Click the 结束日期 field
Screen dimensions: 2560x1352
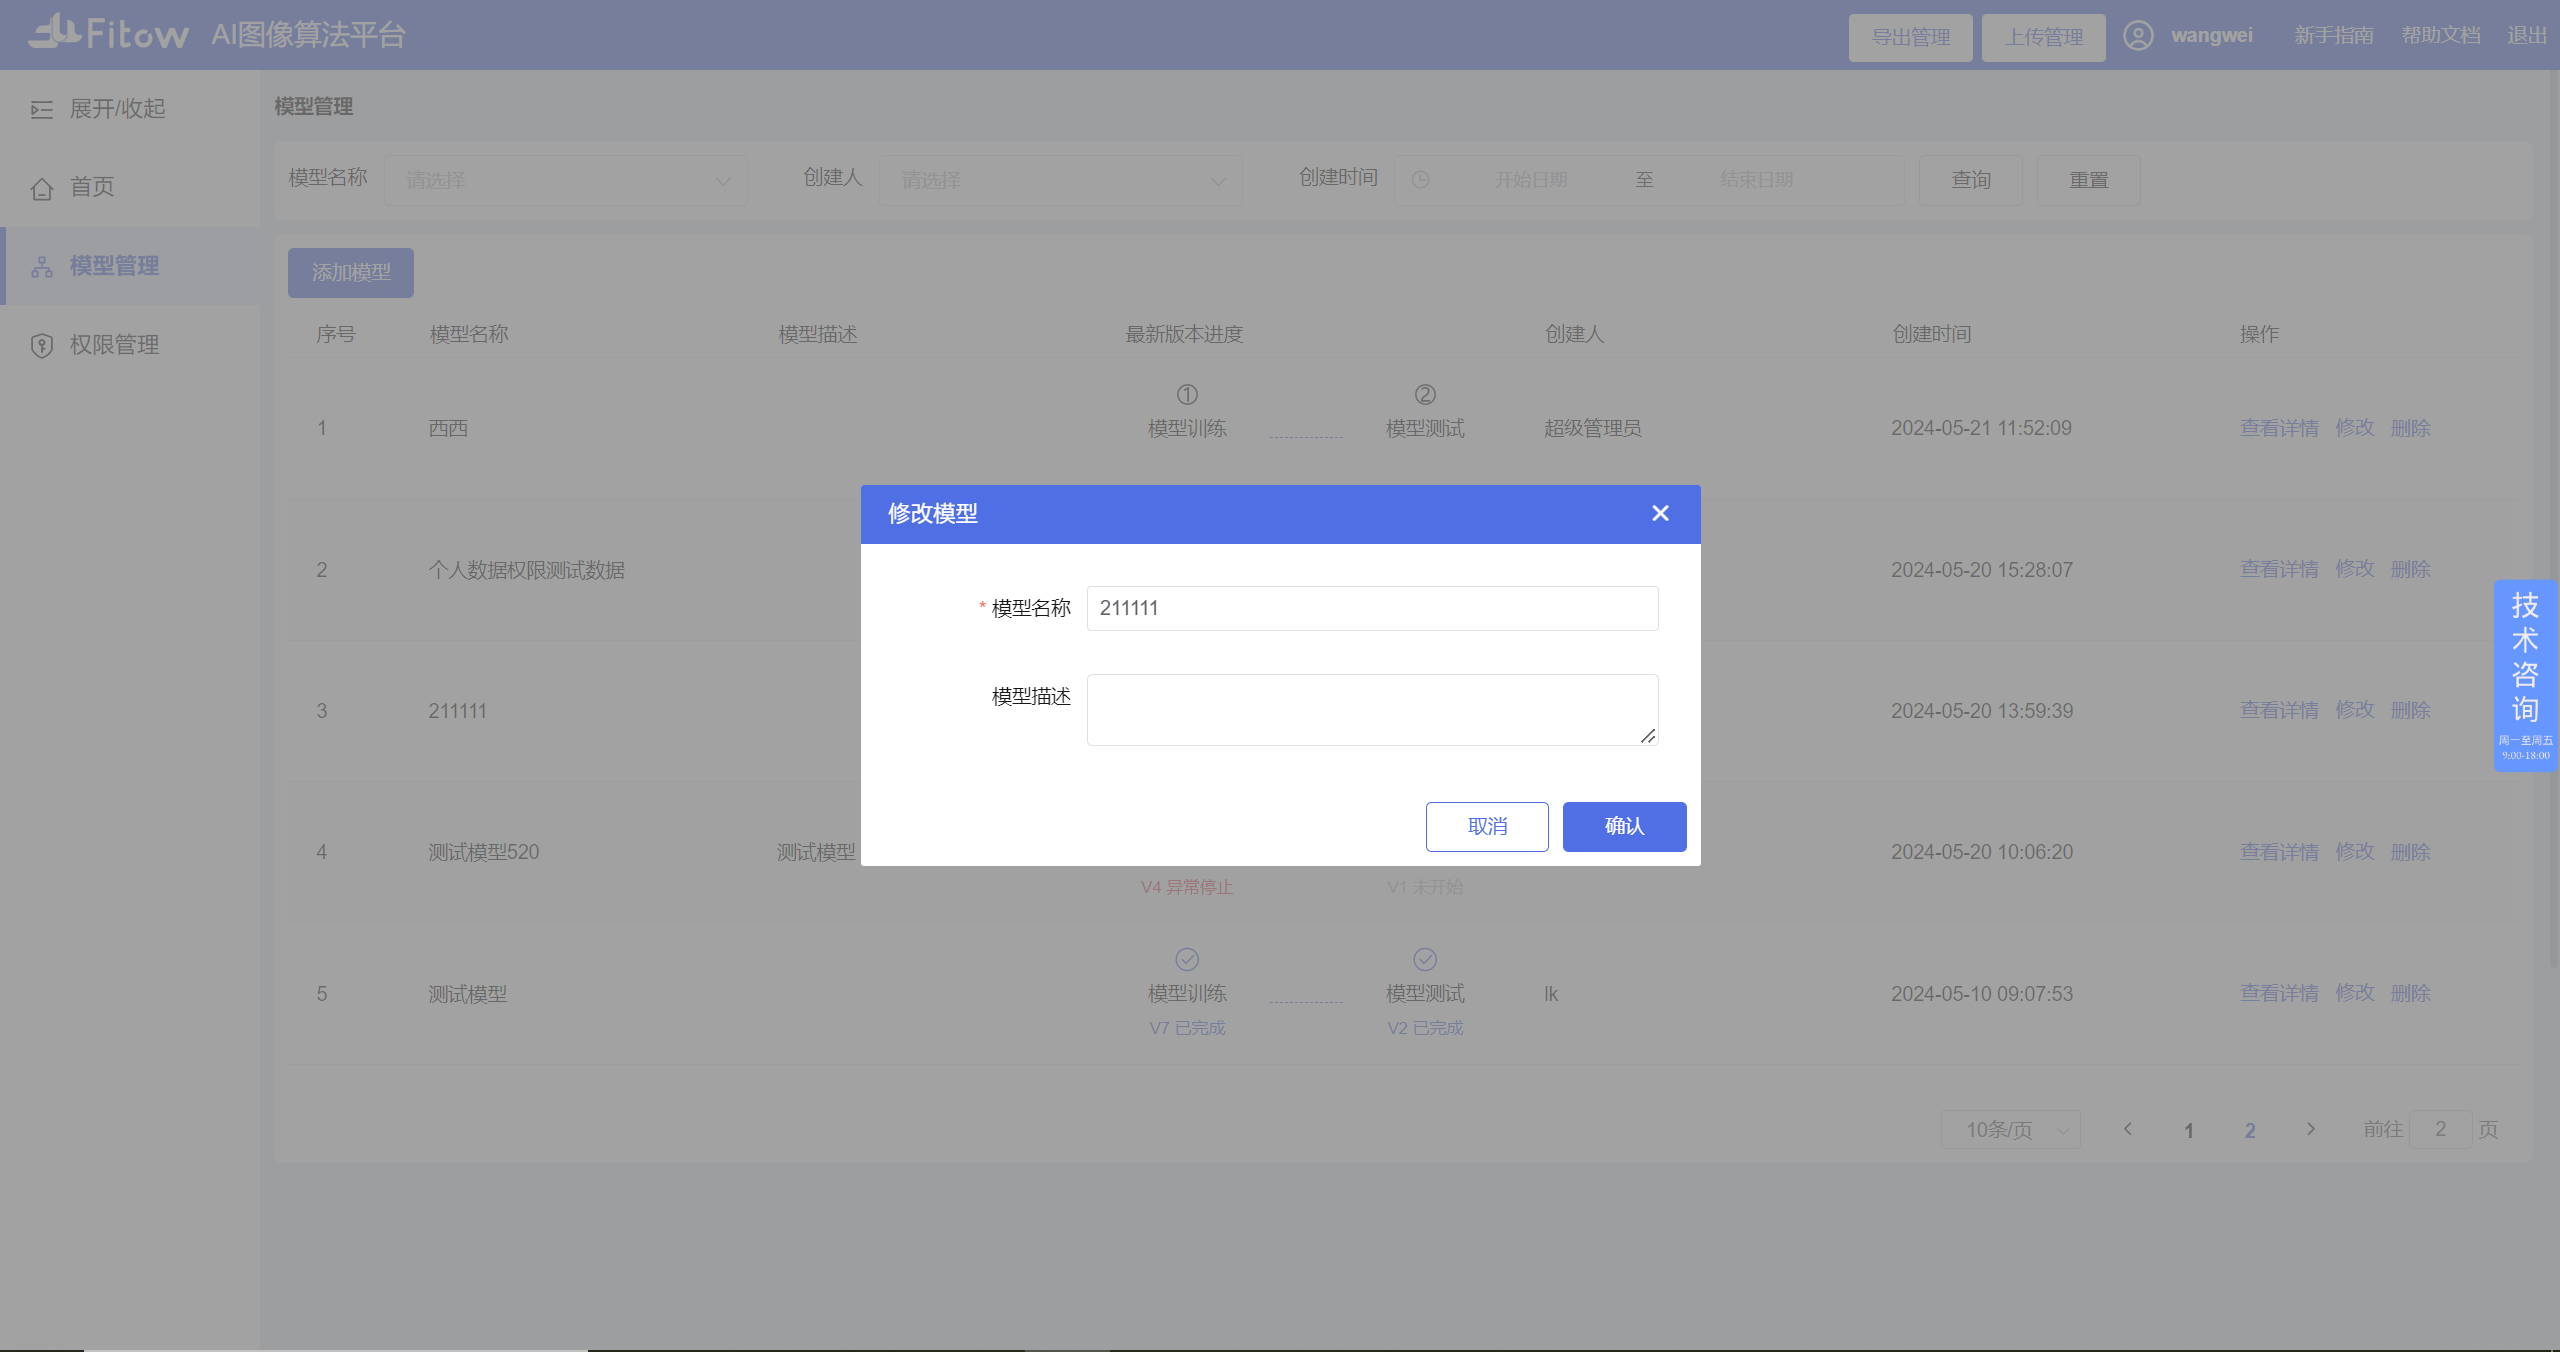point(1756,180)
